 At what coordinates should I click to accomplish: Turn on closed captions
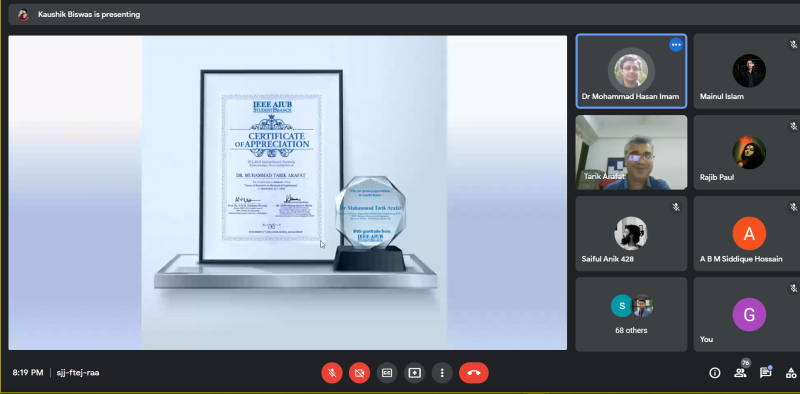387,373
